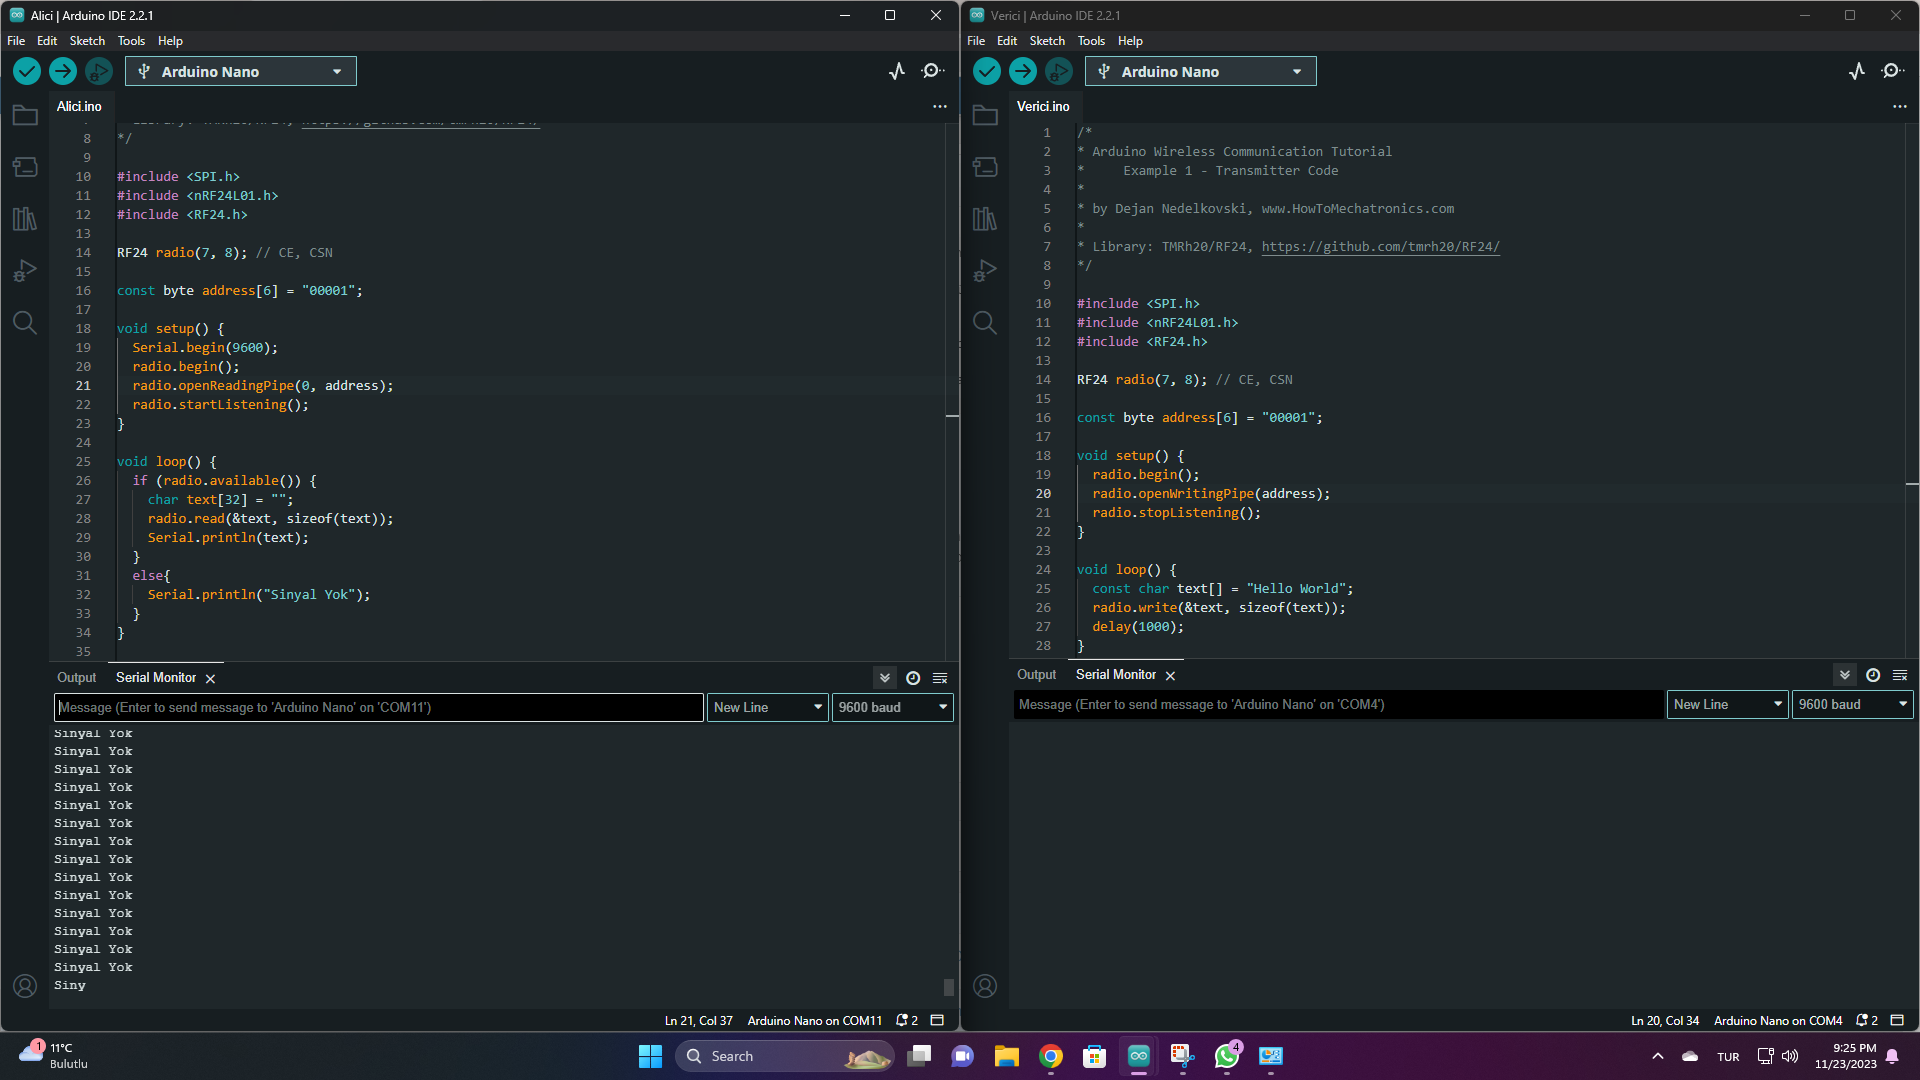Toggle timestamp in Verici serial monitor
The height and width of the screenshot is (1080, 1920).
tap(1873, 675)
